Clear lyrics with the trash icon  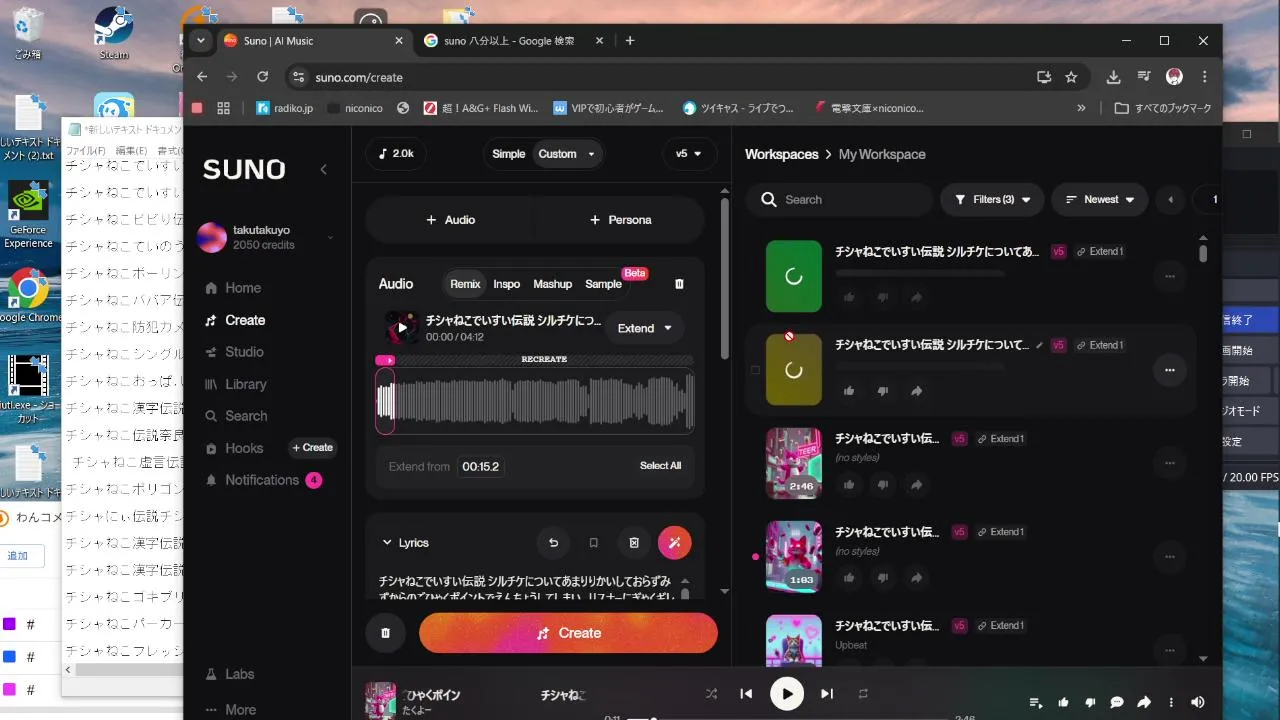pyautogui.click(x=634, y=543)
